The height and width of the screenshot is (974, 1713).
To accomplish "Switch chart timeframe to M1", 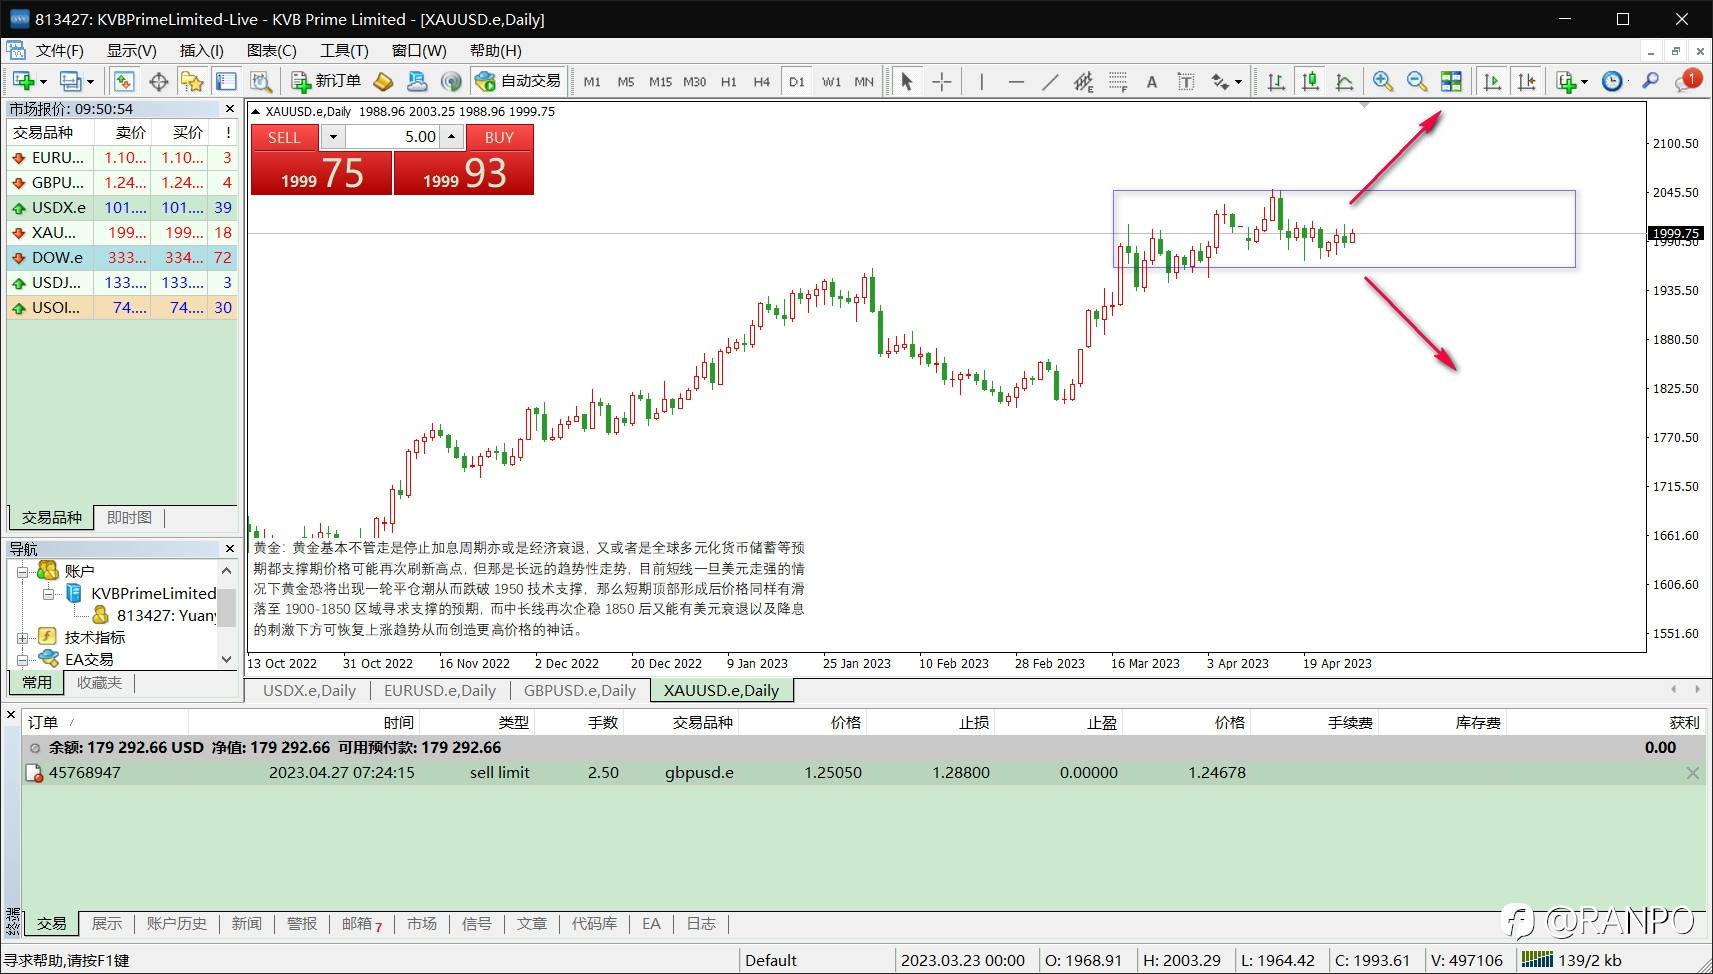I will tap(592, 82).
